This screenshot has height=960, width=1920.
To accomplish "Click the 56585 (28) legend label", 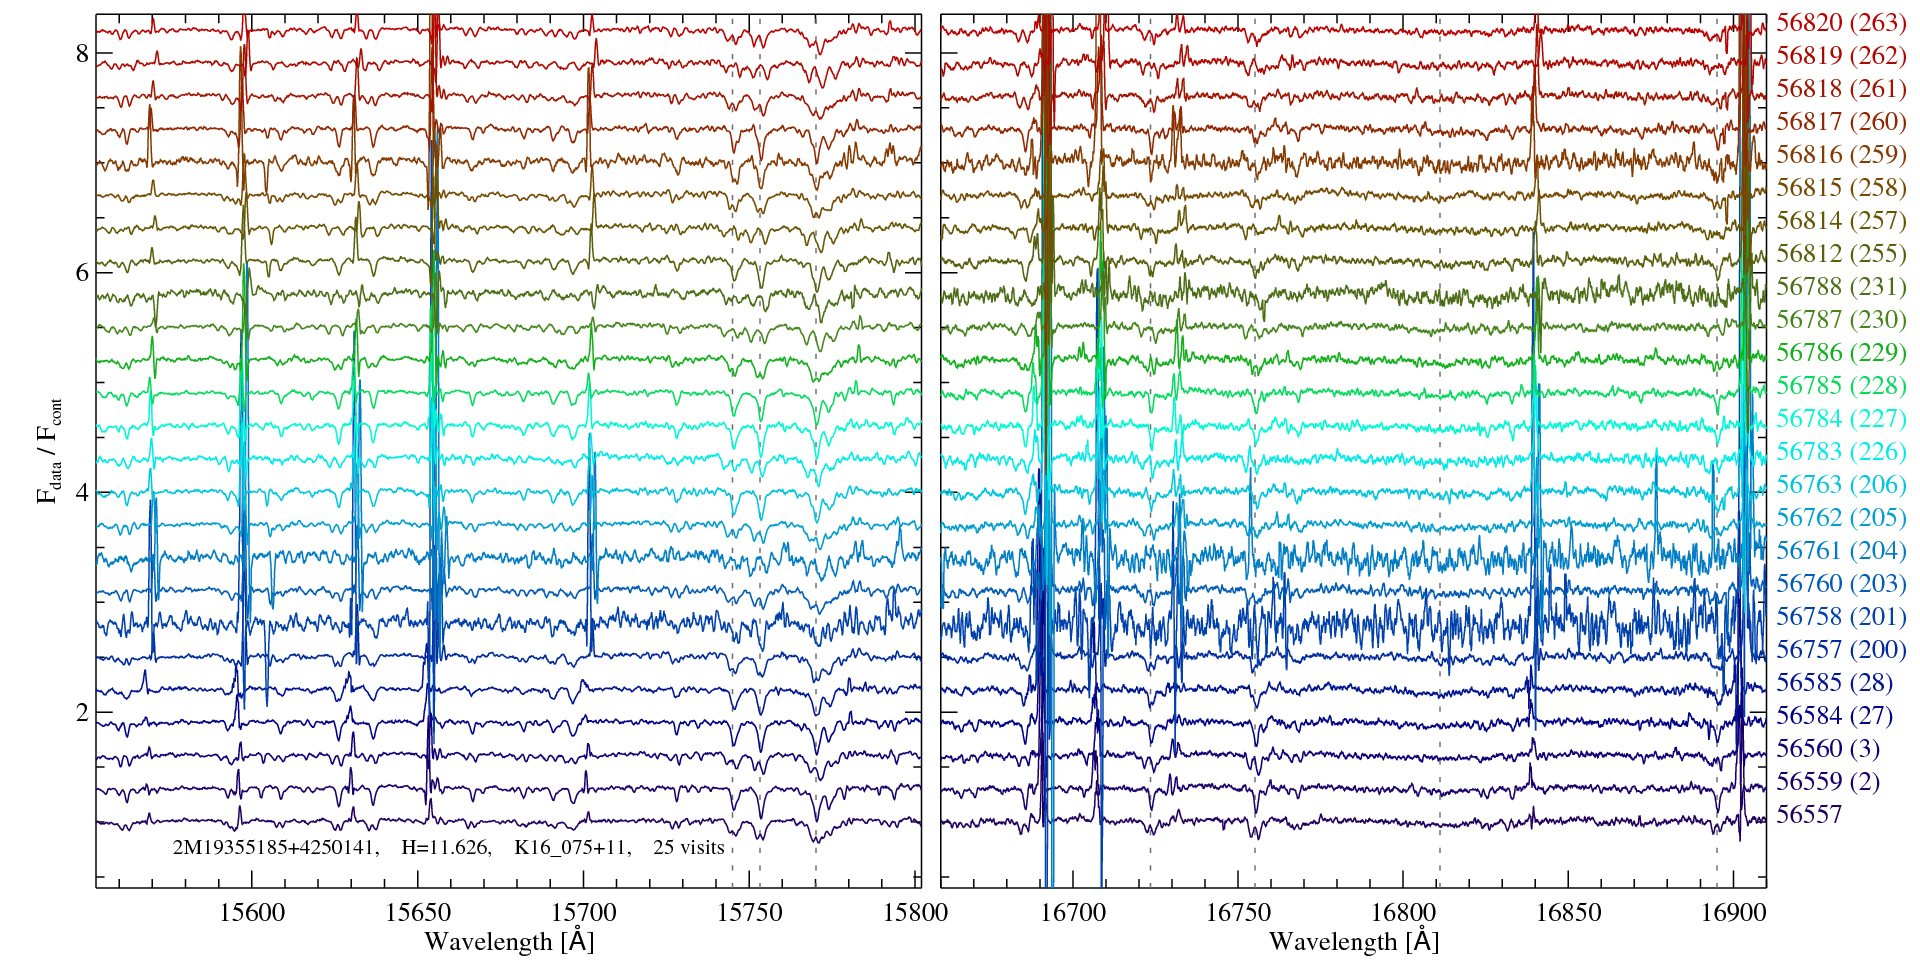I will coord(1834,683).
